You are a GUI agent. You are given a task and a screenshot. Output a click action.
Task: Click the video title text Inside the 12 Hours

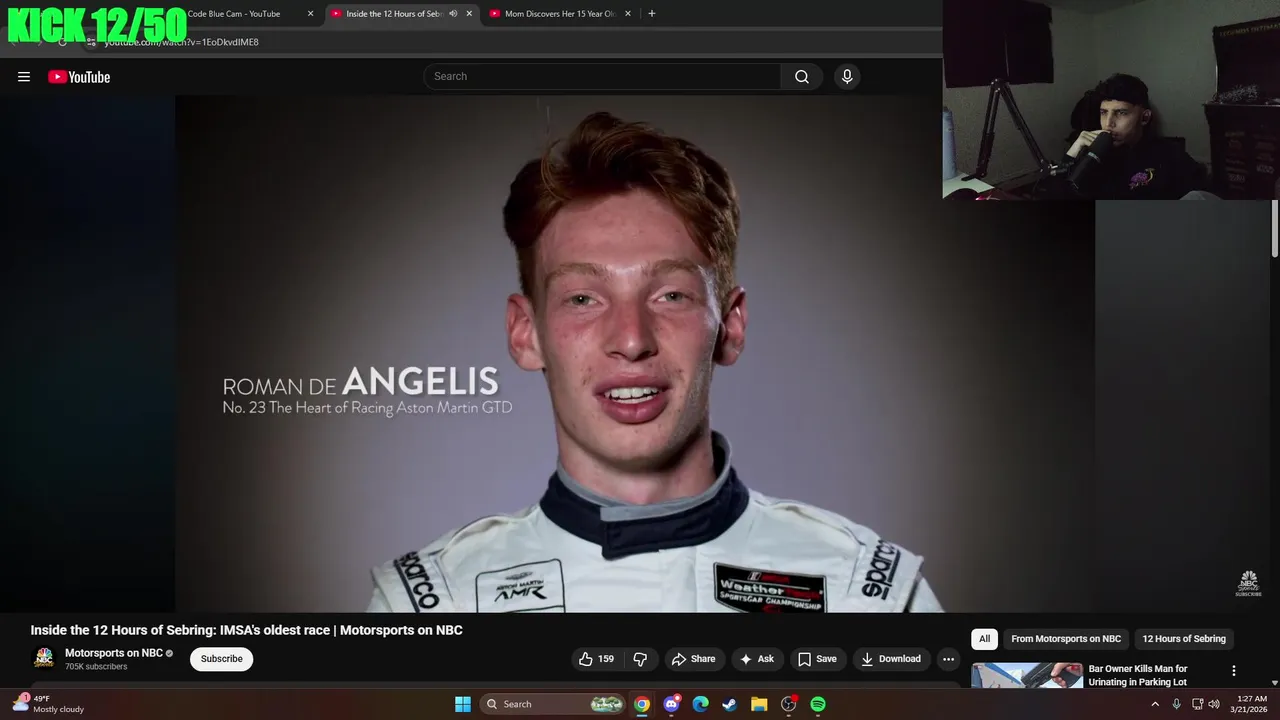[247, 630]
